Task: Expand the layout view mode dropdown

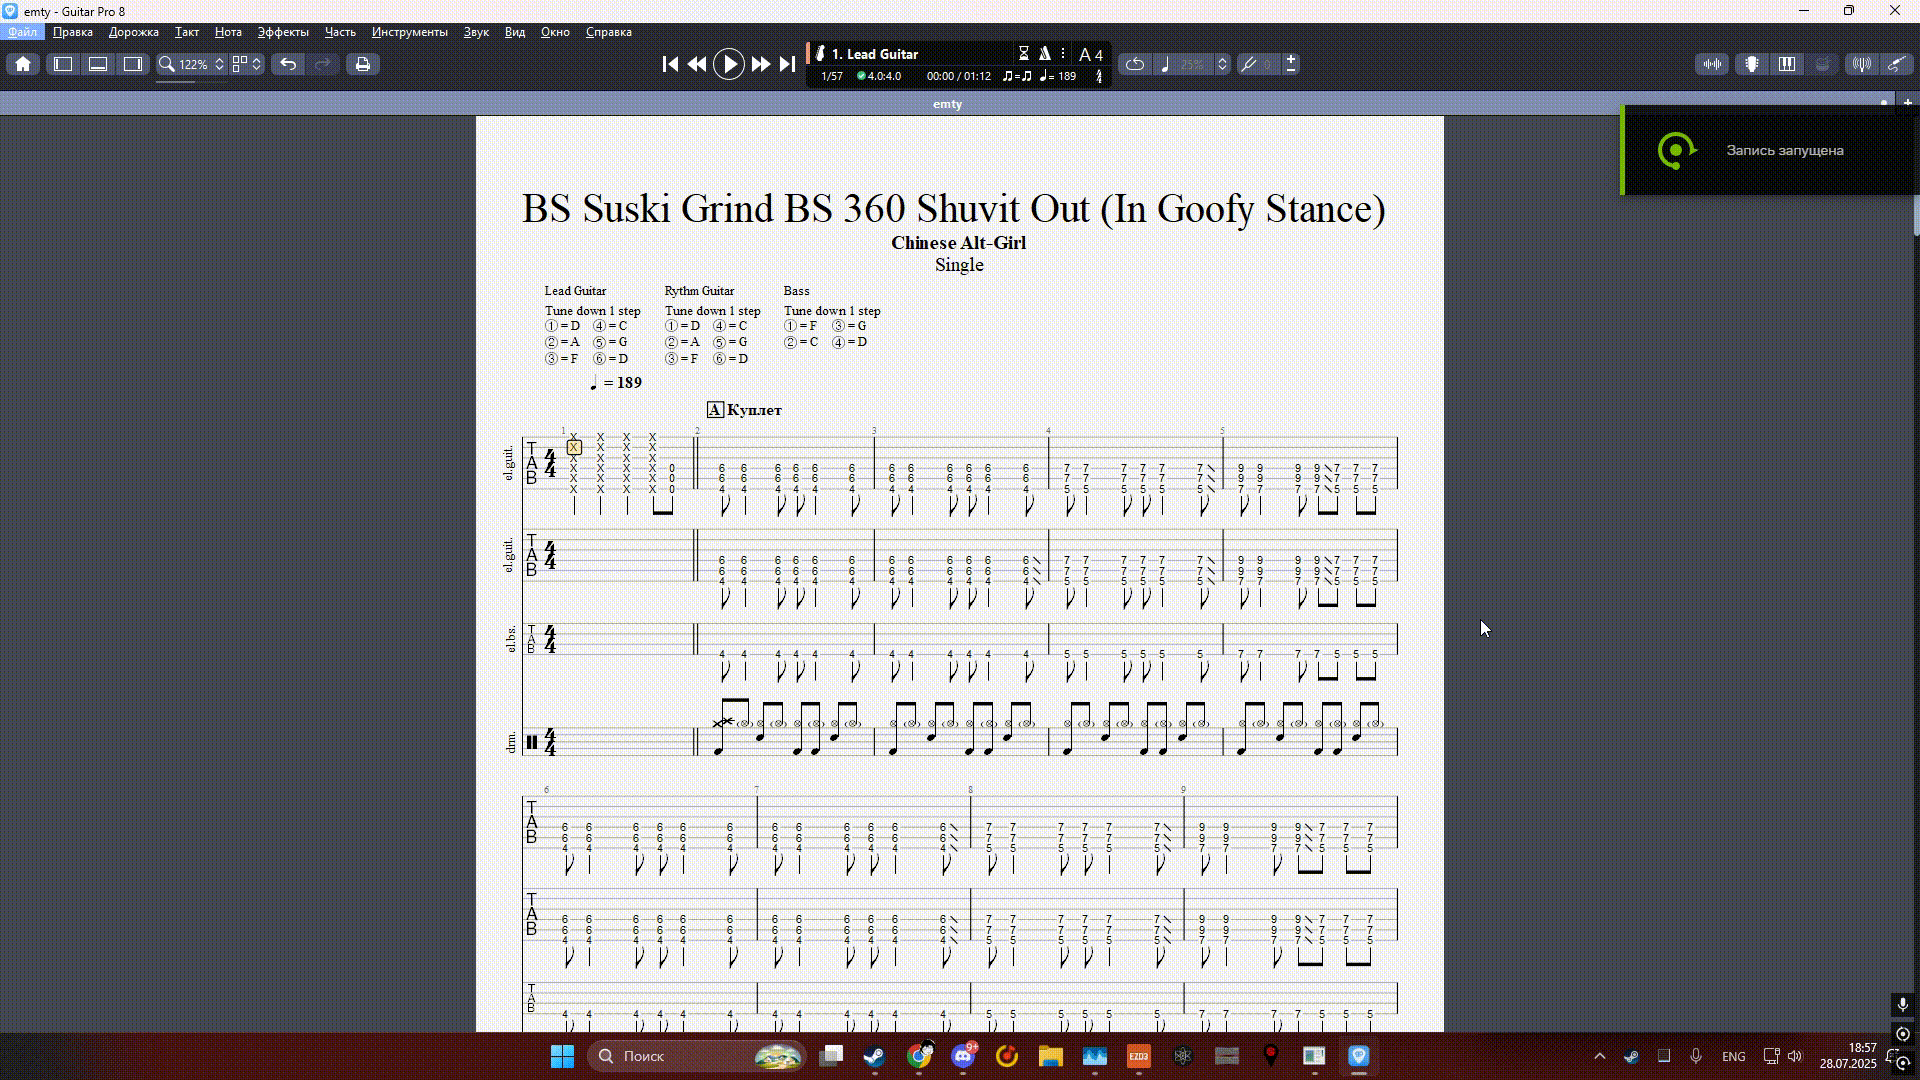Action: tap(247, 64)
